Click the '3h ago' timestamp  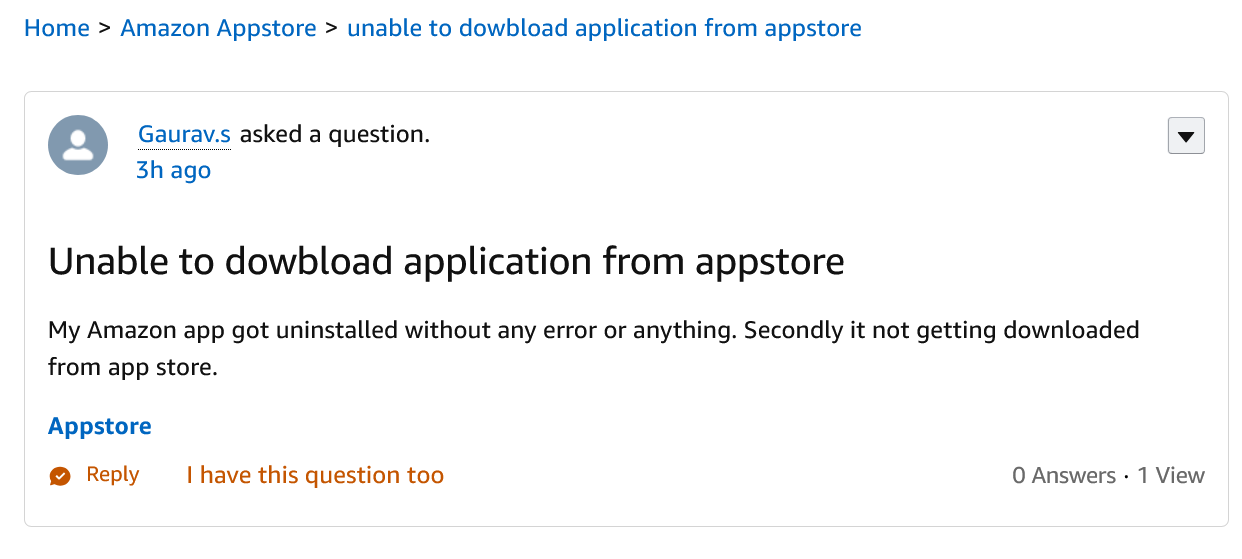(173, 170)
